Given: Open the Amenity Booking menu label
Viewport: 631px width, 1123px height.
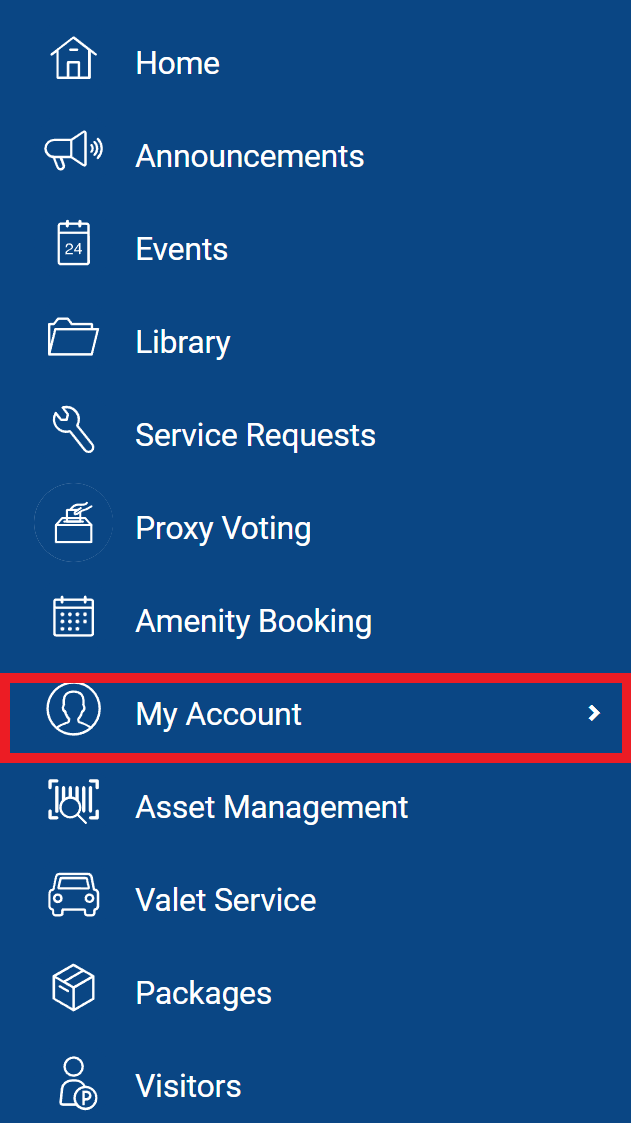Looking at the screenshot, I should pyautogui.click(x=254, y=621).
